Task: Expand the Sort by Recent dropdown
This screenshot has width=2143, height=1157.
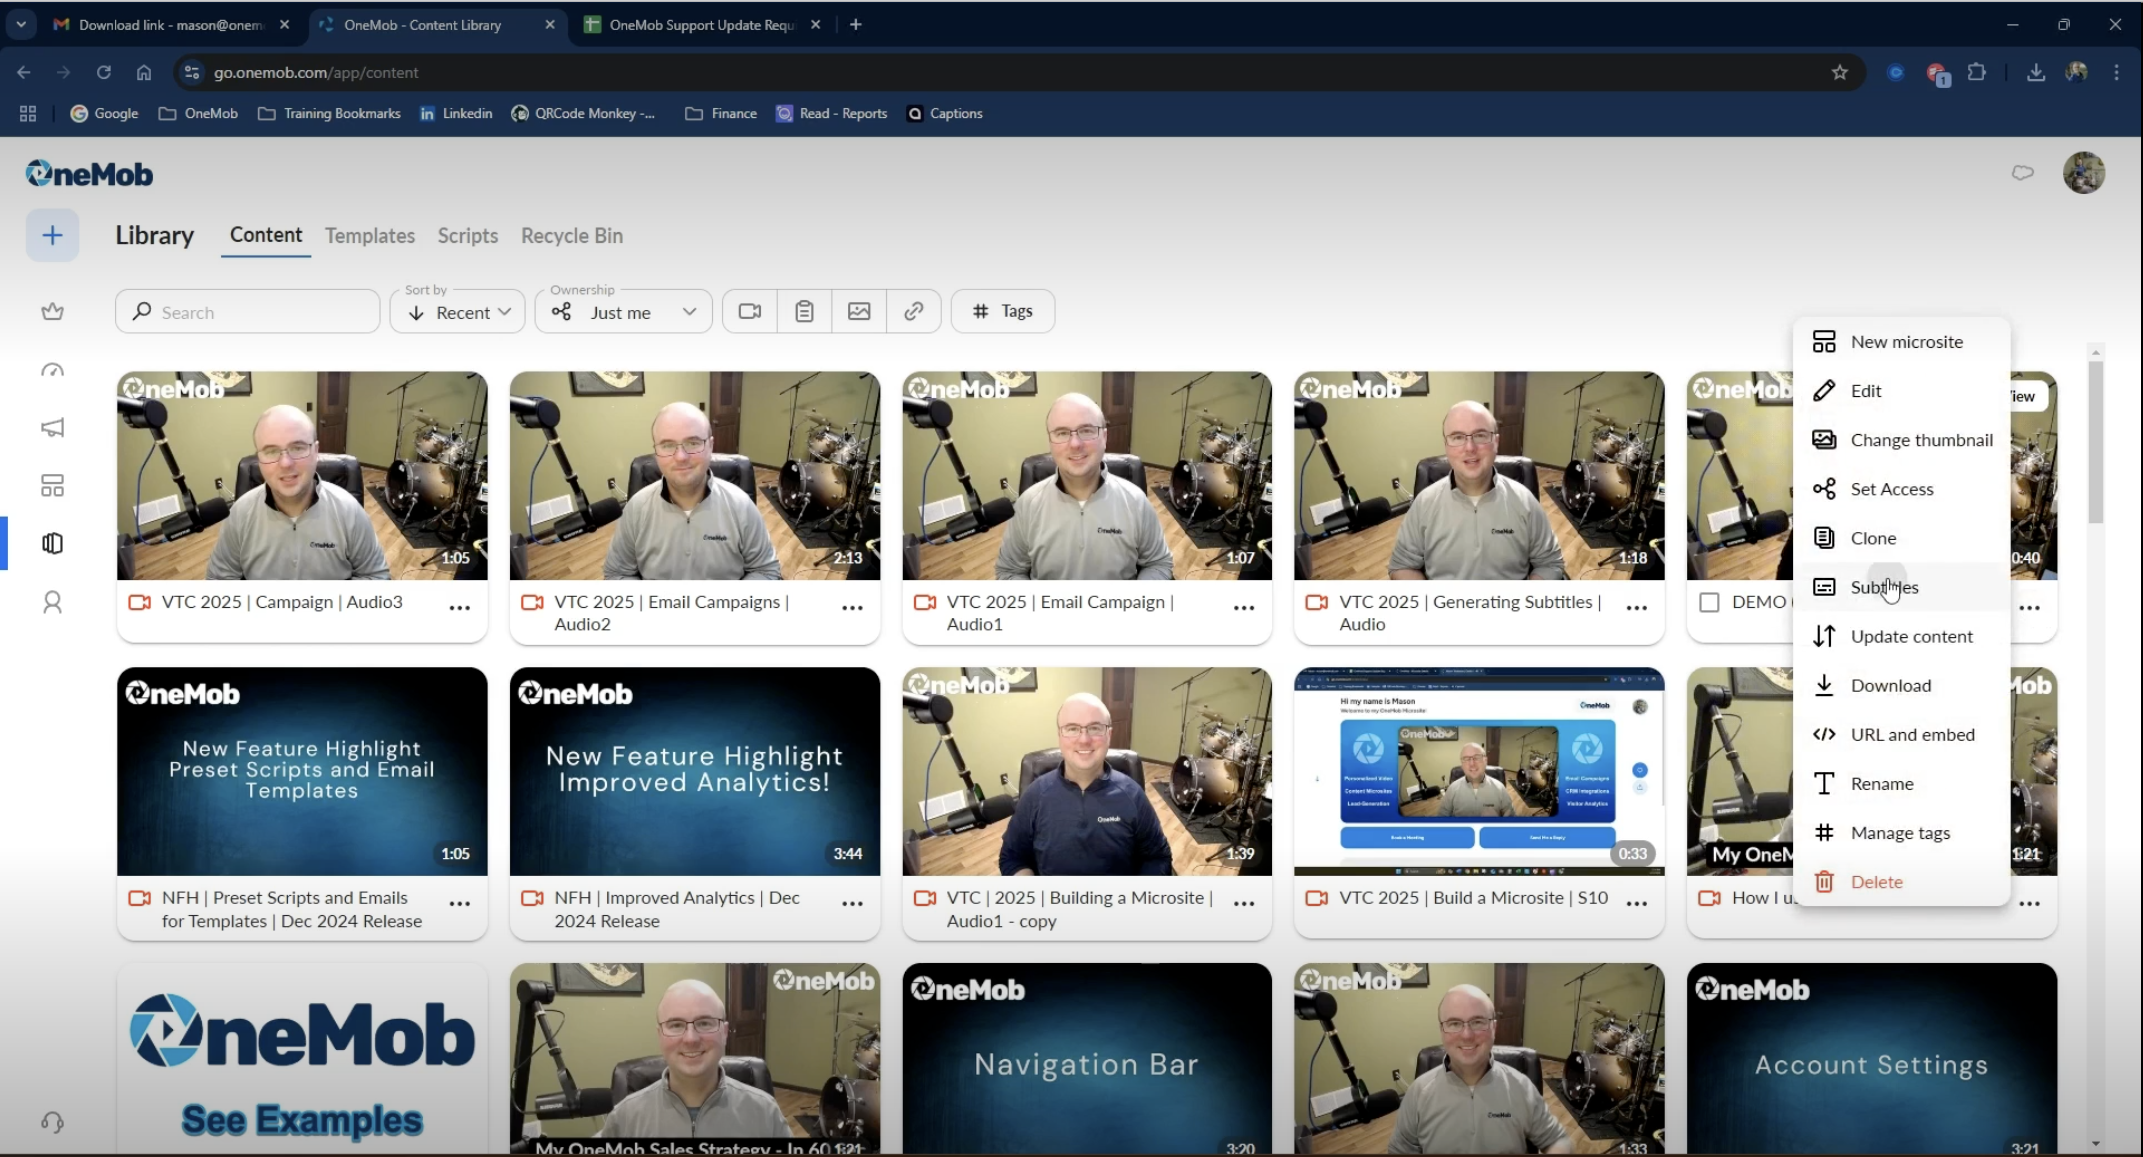Action: pos(458,311)
